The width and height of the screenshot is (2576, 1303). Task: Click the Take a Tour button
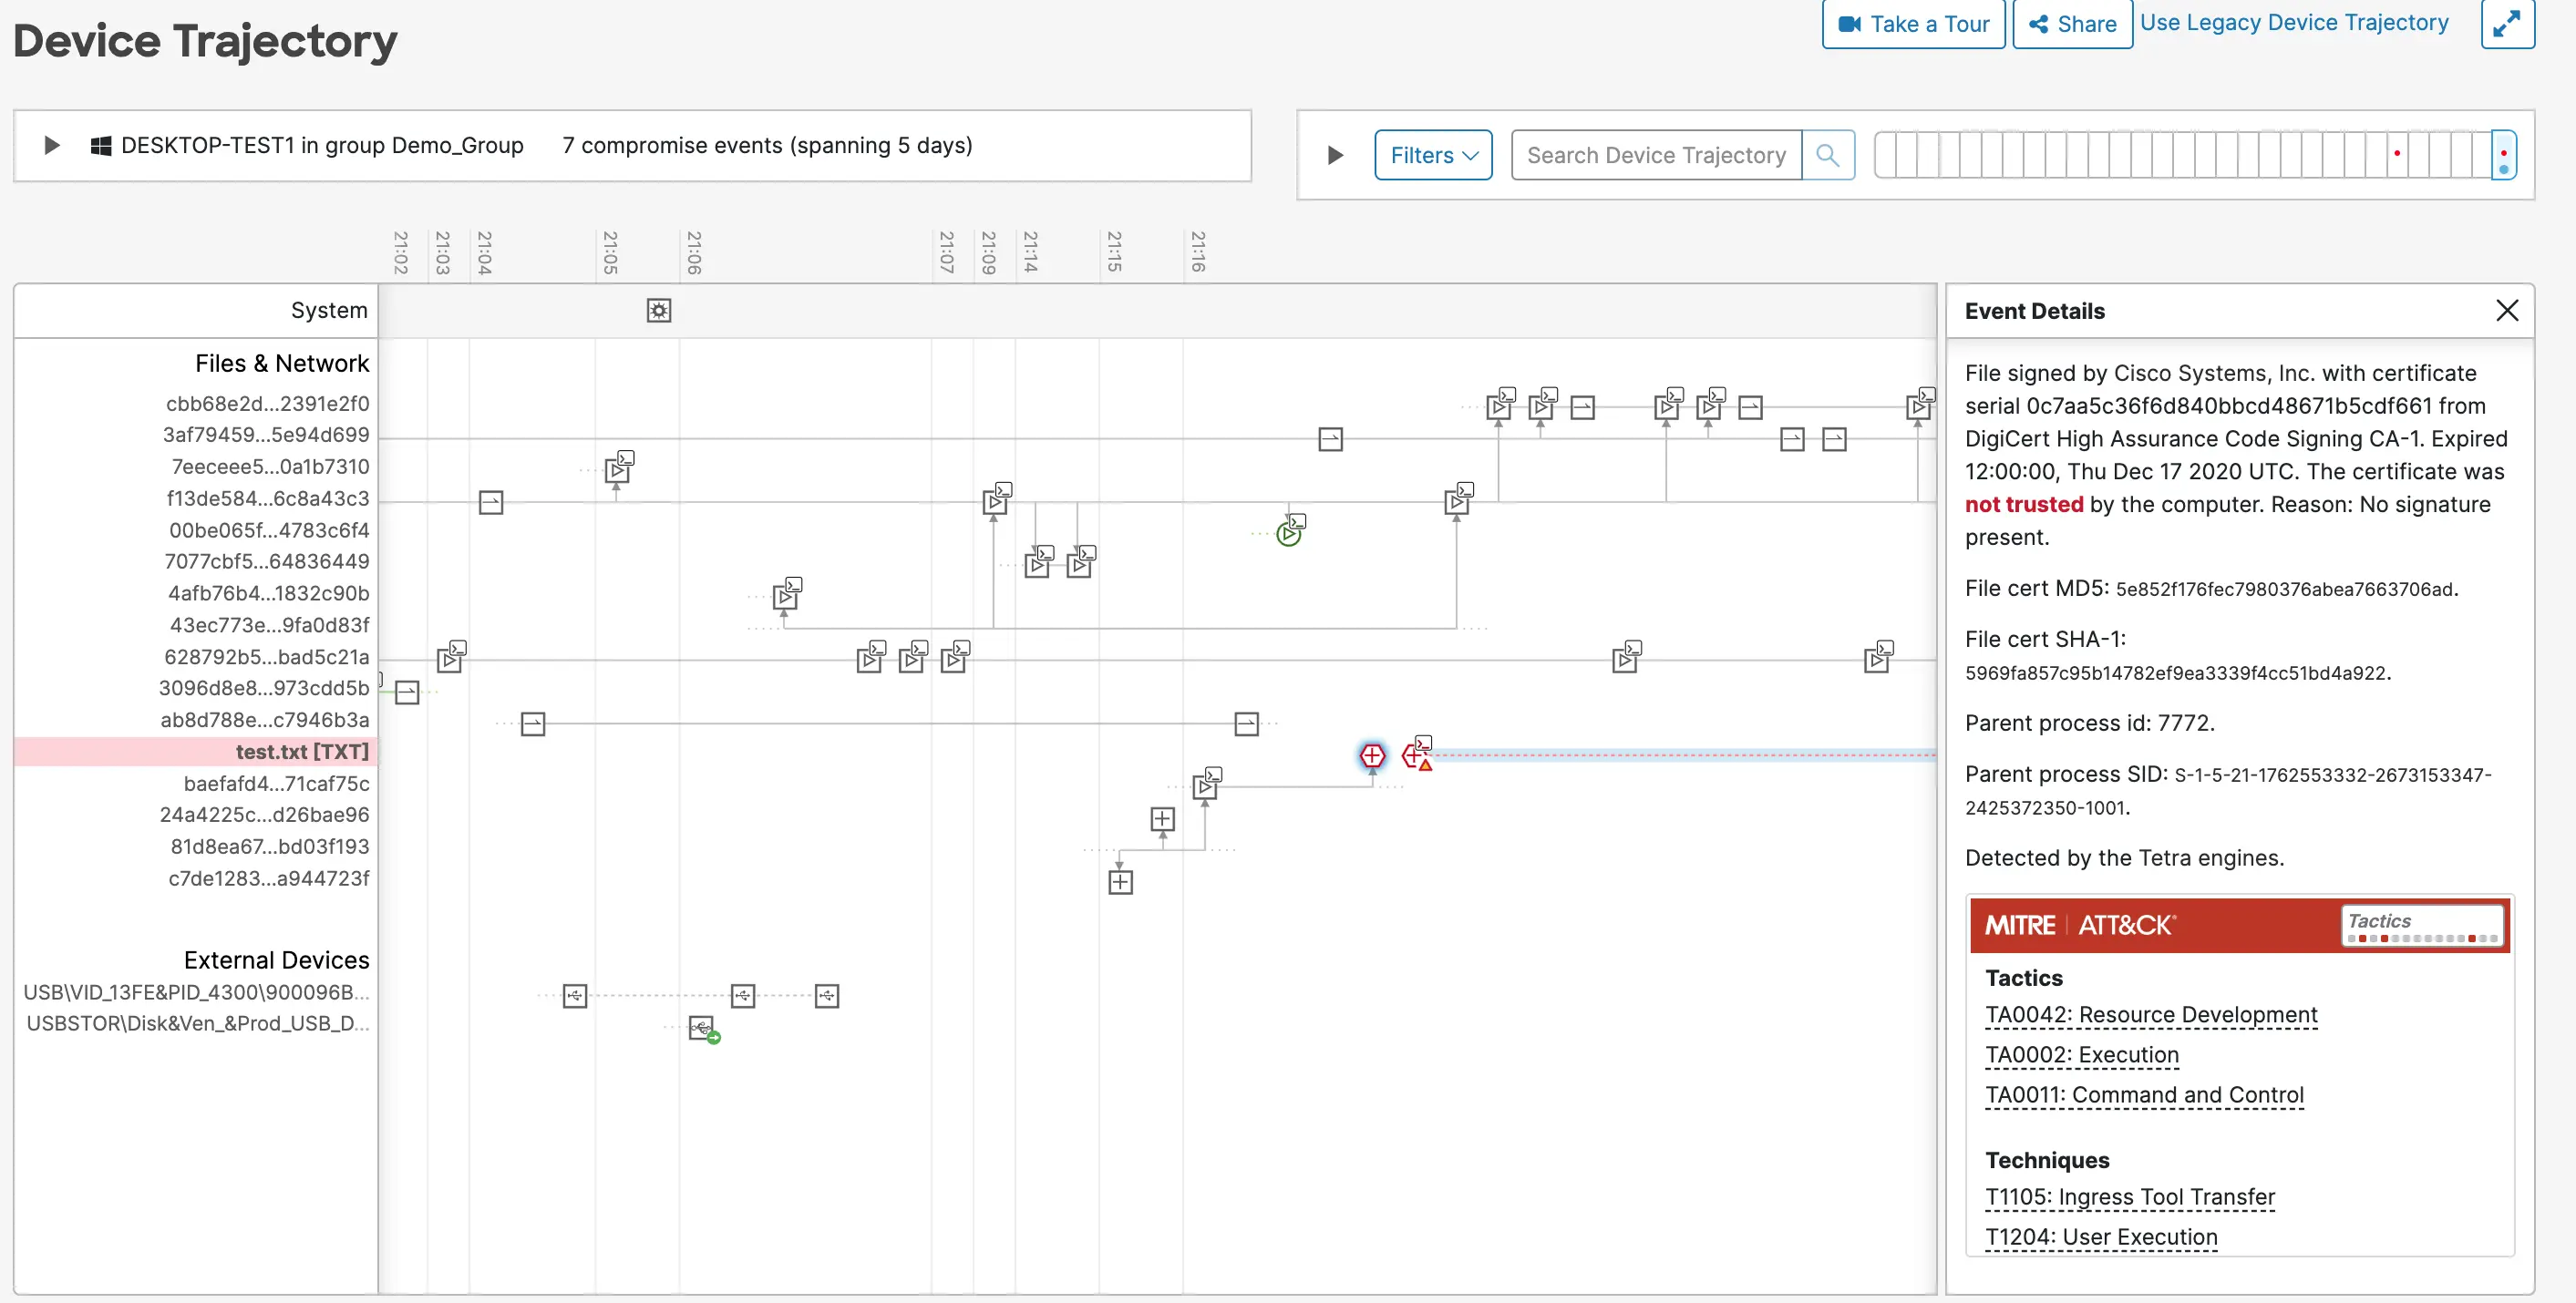click(x=1912, y=24)
